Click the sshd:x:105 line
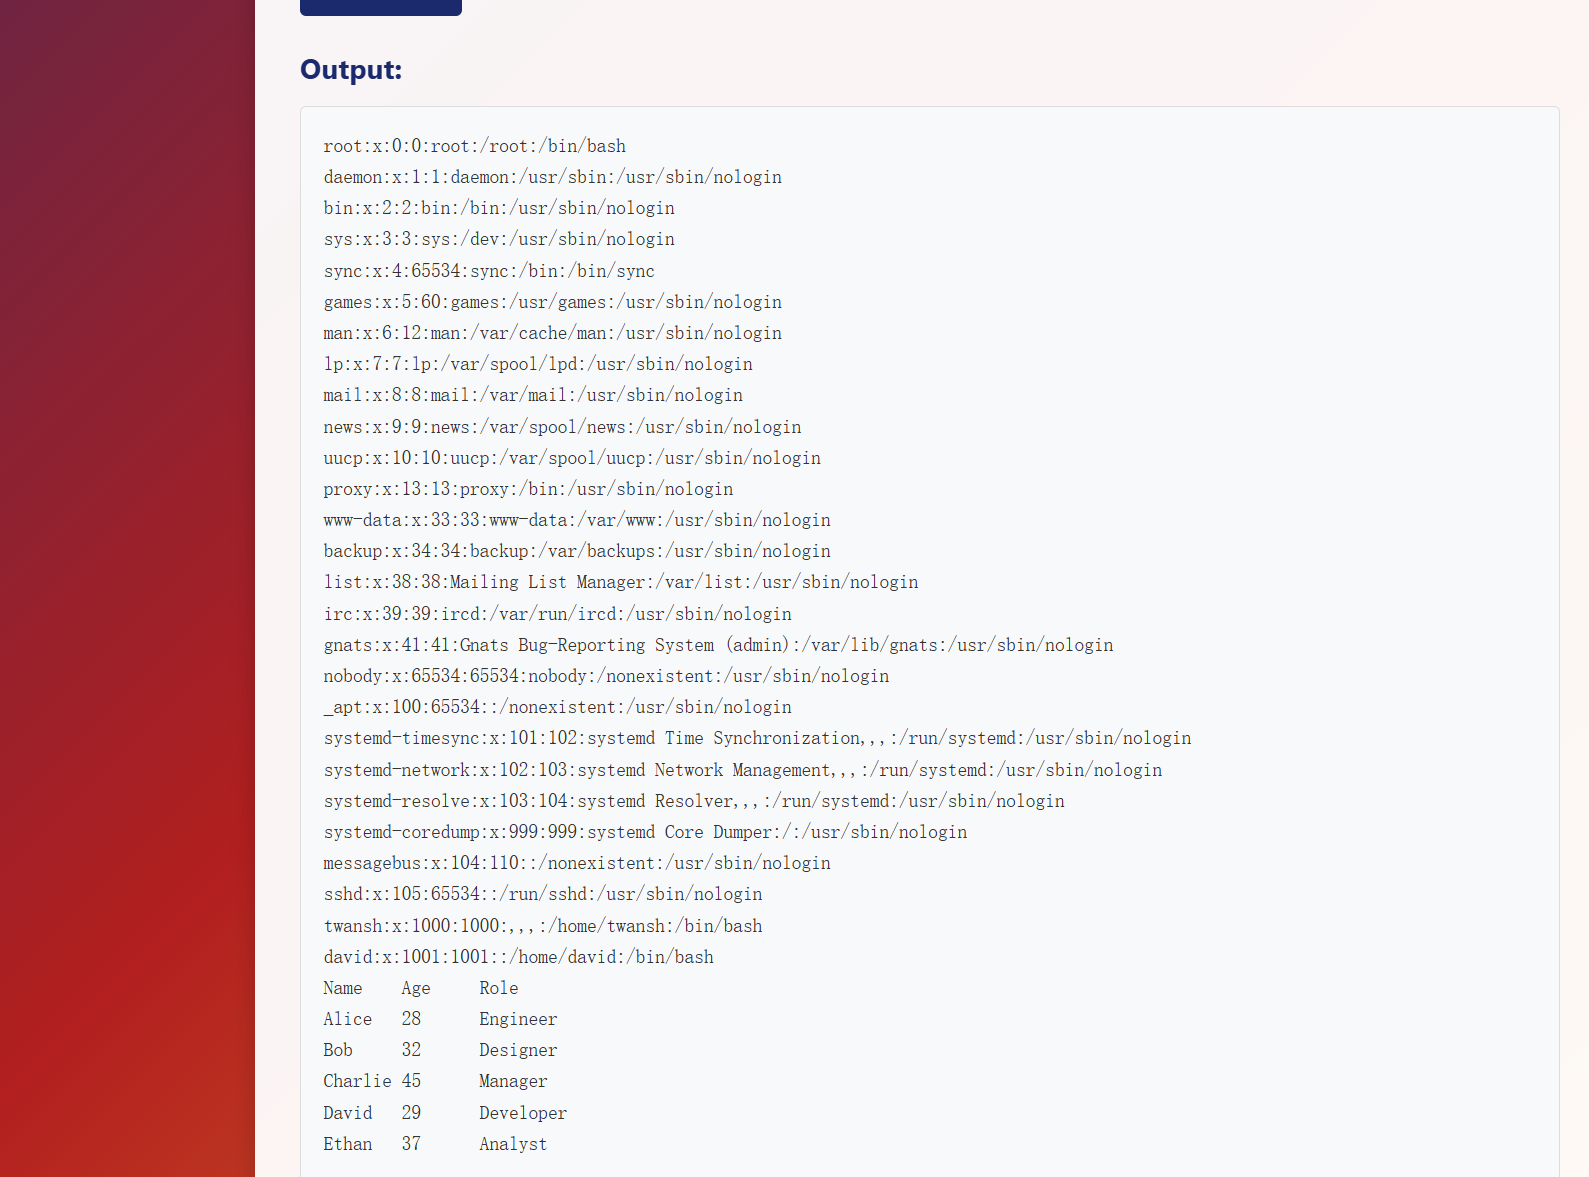This screenshot has width=1589, height=1177. (543, 894)
